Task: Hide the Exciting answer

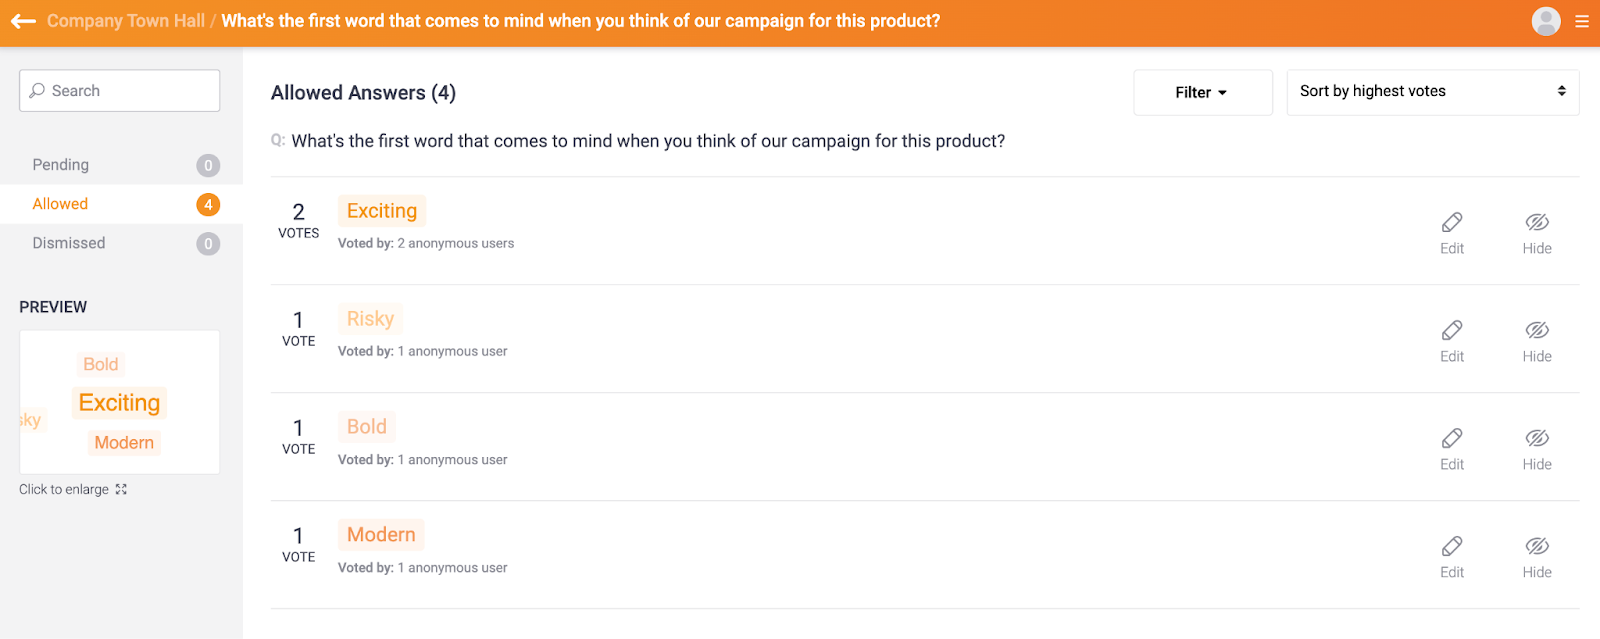Action: tap(1537, 222)
